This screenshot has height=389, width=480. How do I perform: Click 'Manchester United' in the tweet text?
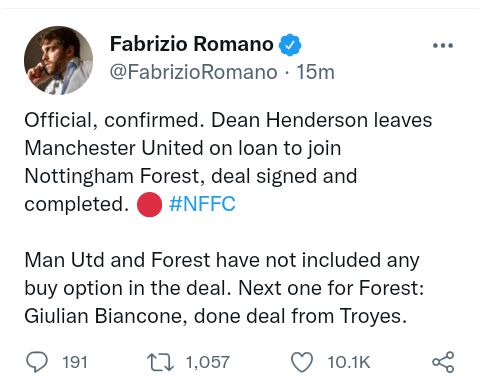tap(114, 148)
